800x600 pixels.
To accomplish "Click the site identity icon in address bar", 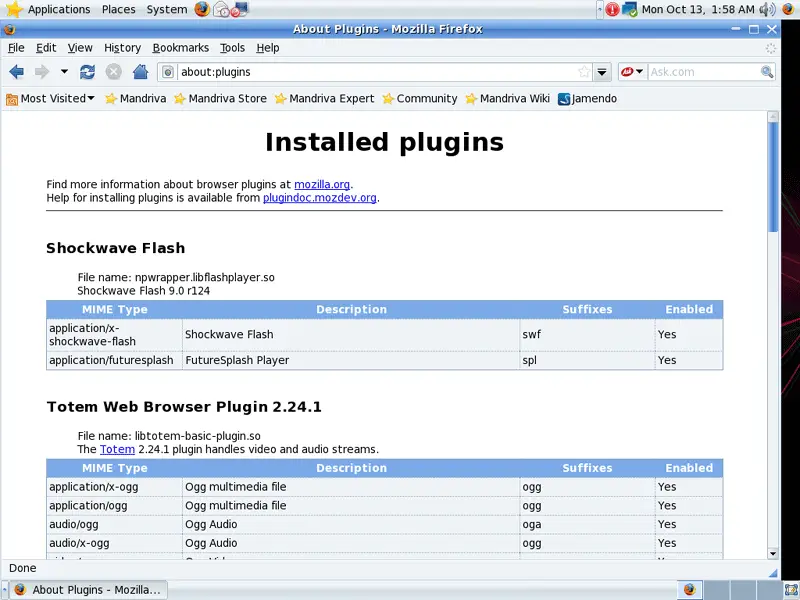I will (168, 72).
